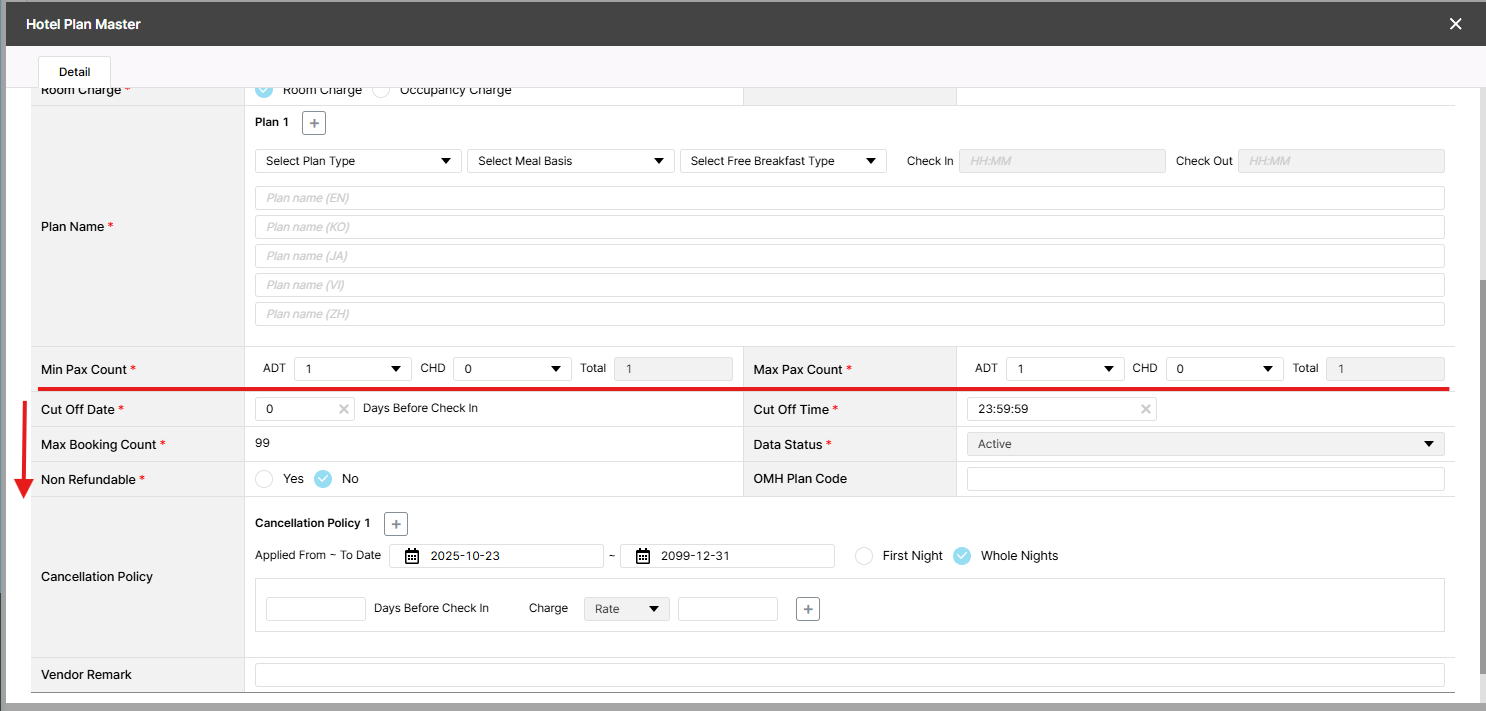
Task: Clear the Cut Off Time value
Action: pos(1146,409)
